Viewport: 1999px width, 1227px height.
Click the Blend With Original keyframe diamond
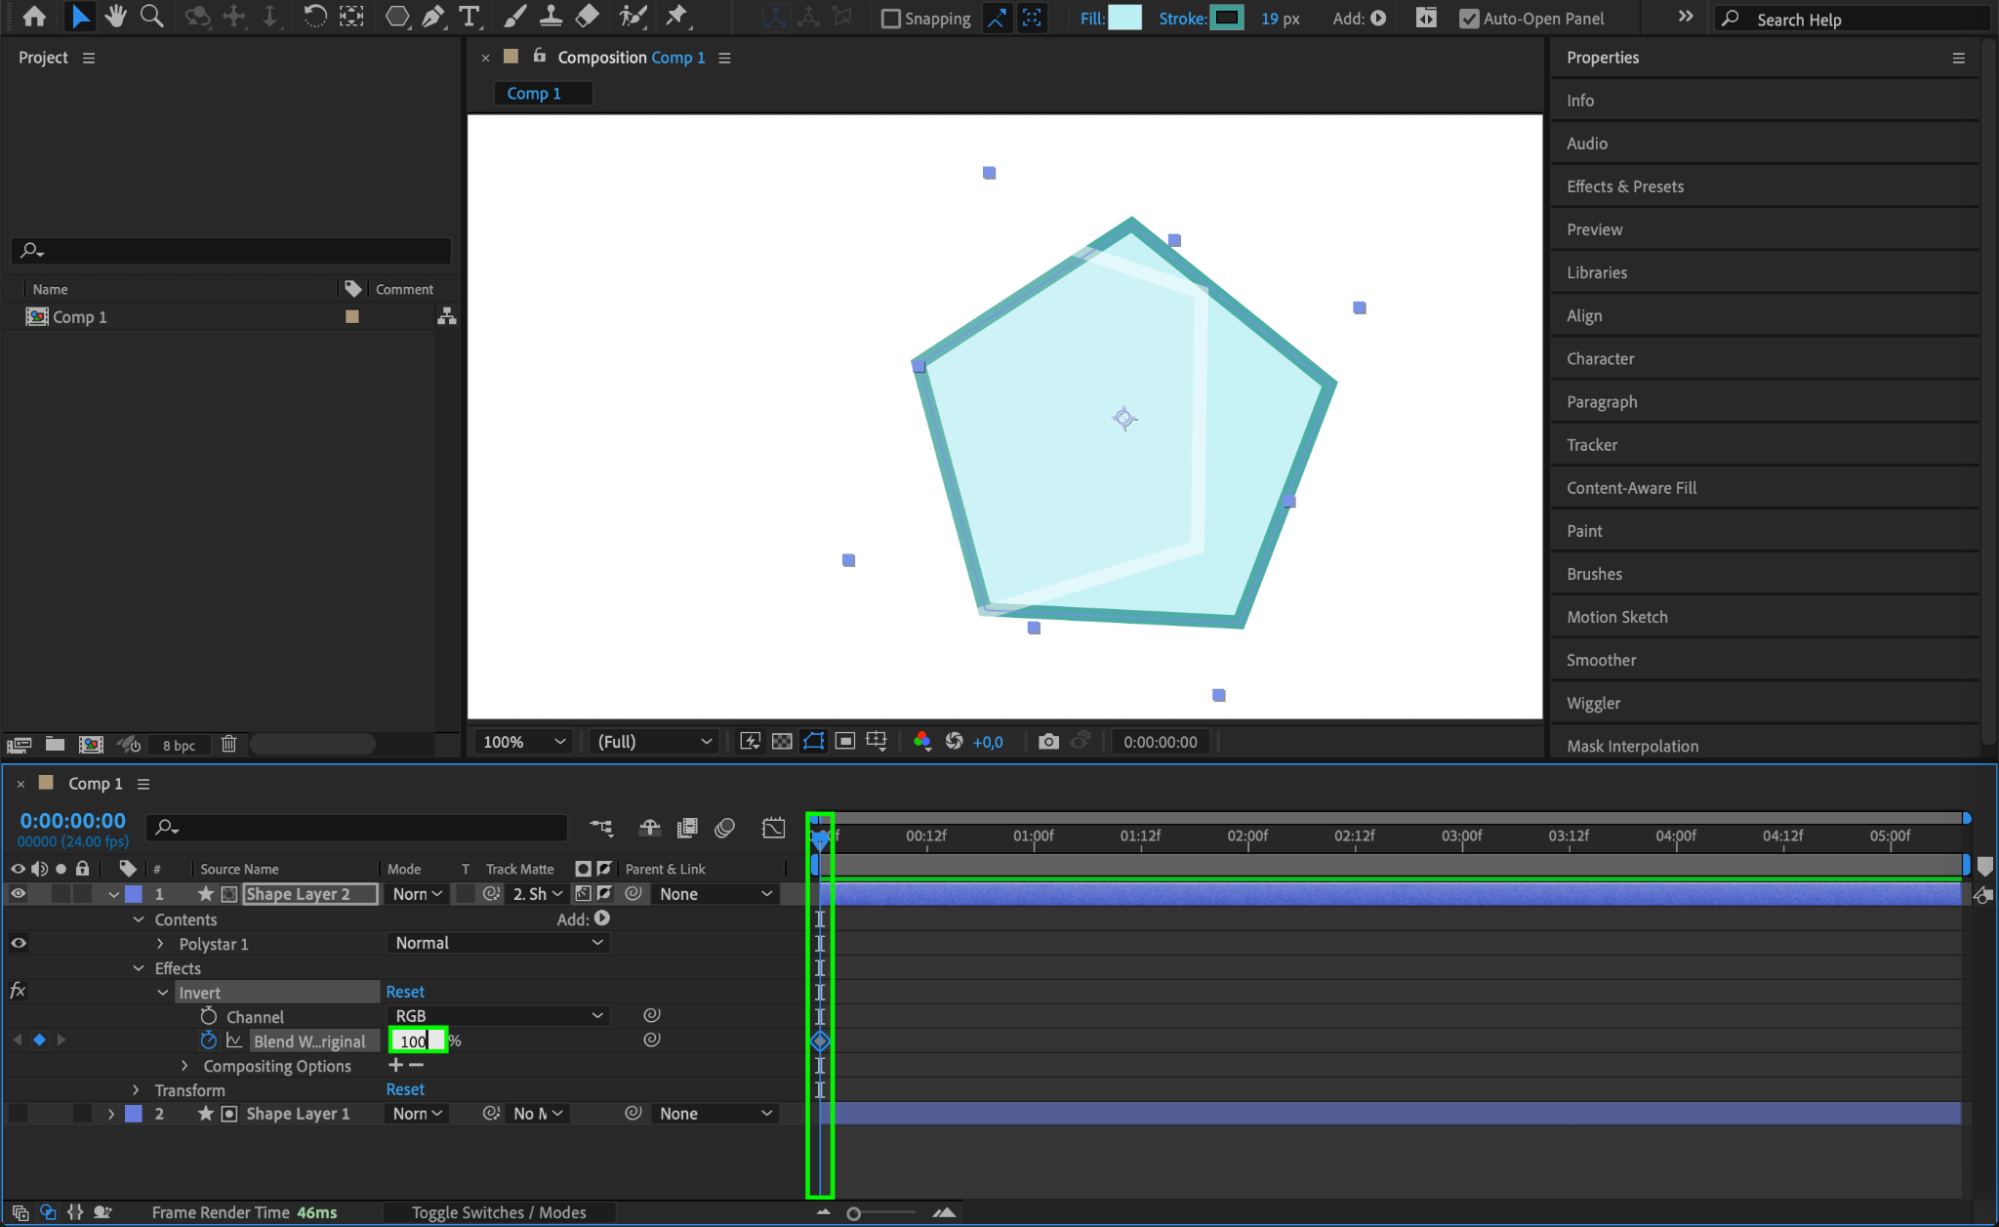click(819, 1041)
